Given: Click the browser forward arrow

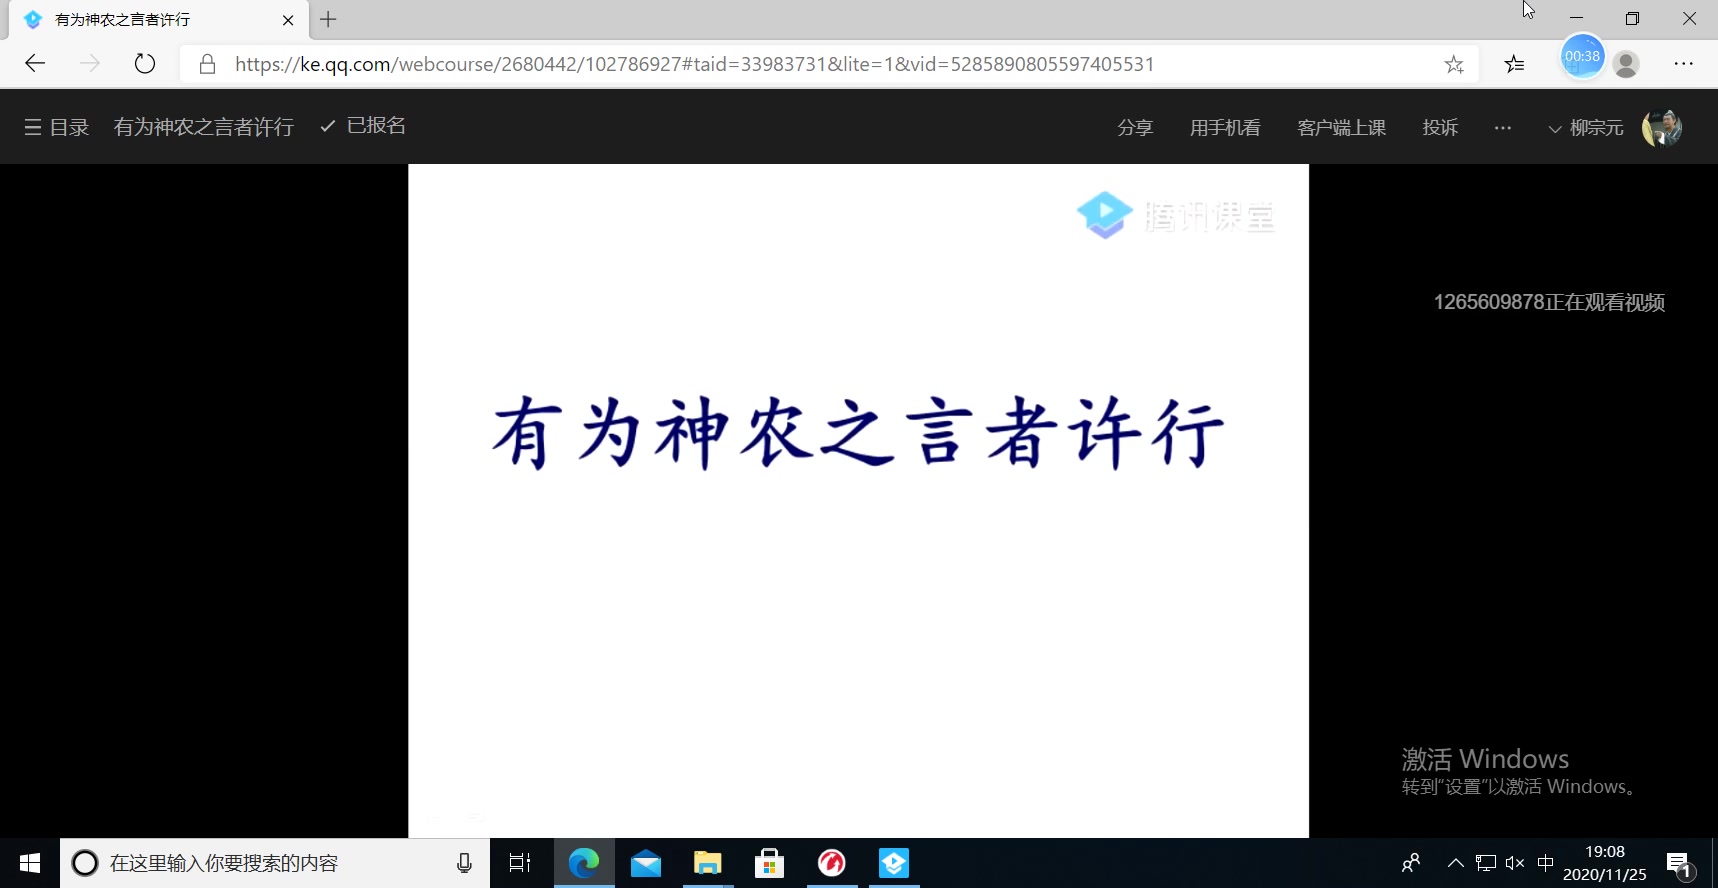Looking at the screenshot, I should (90, 64).
